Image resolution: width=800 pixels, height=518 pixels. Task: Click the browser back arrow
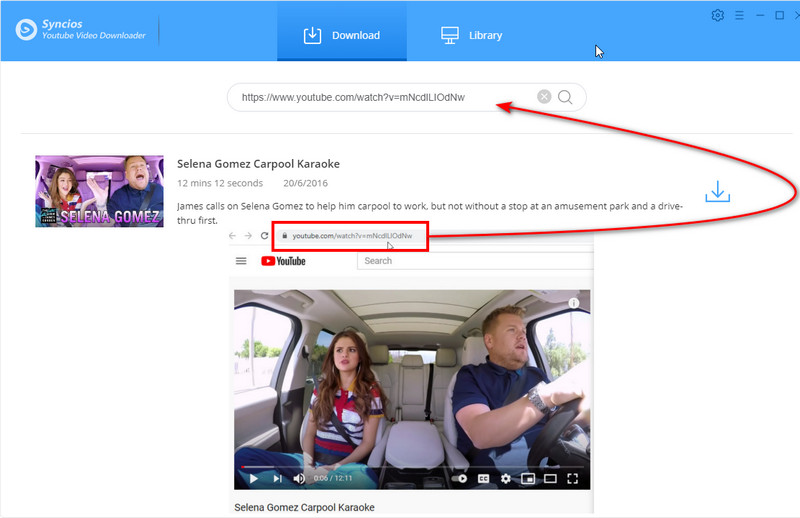[x=233, y=236]
